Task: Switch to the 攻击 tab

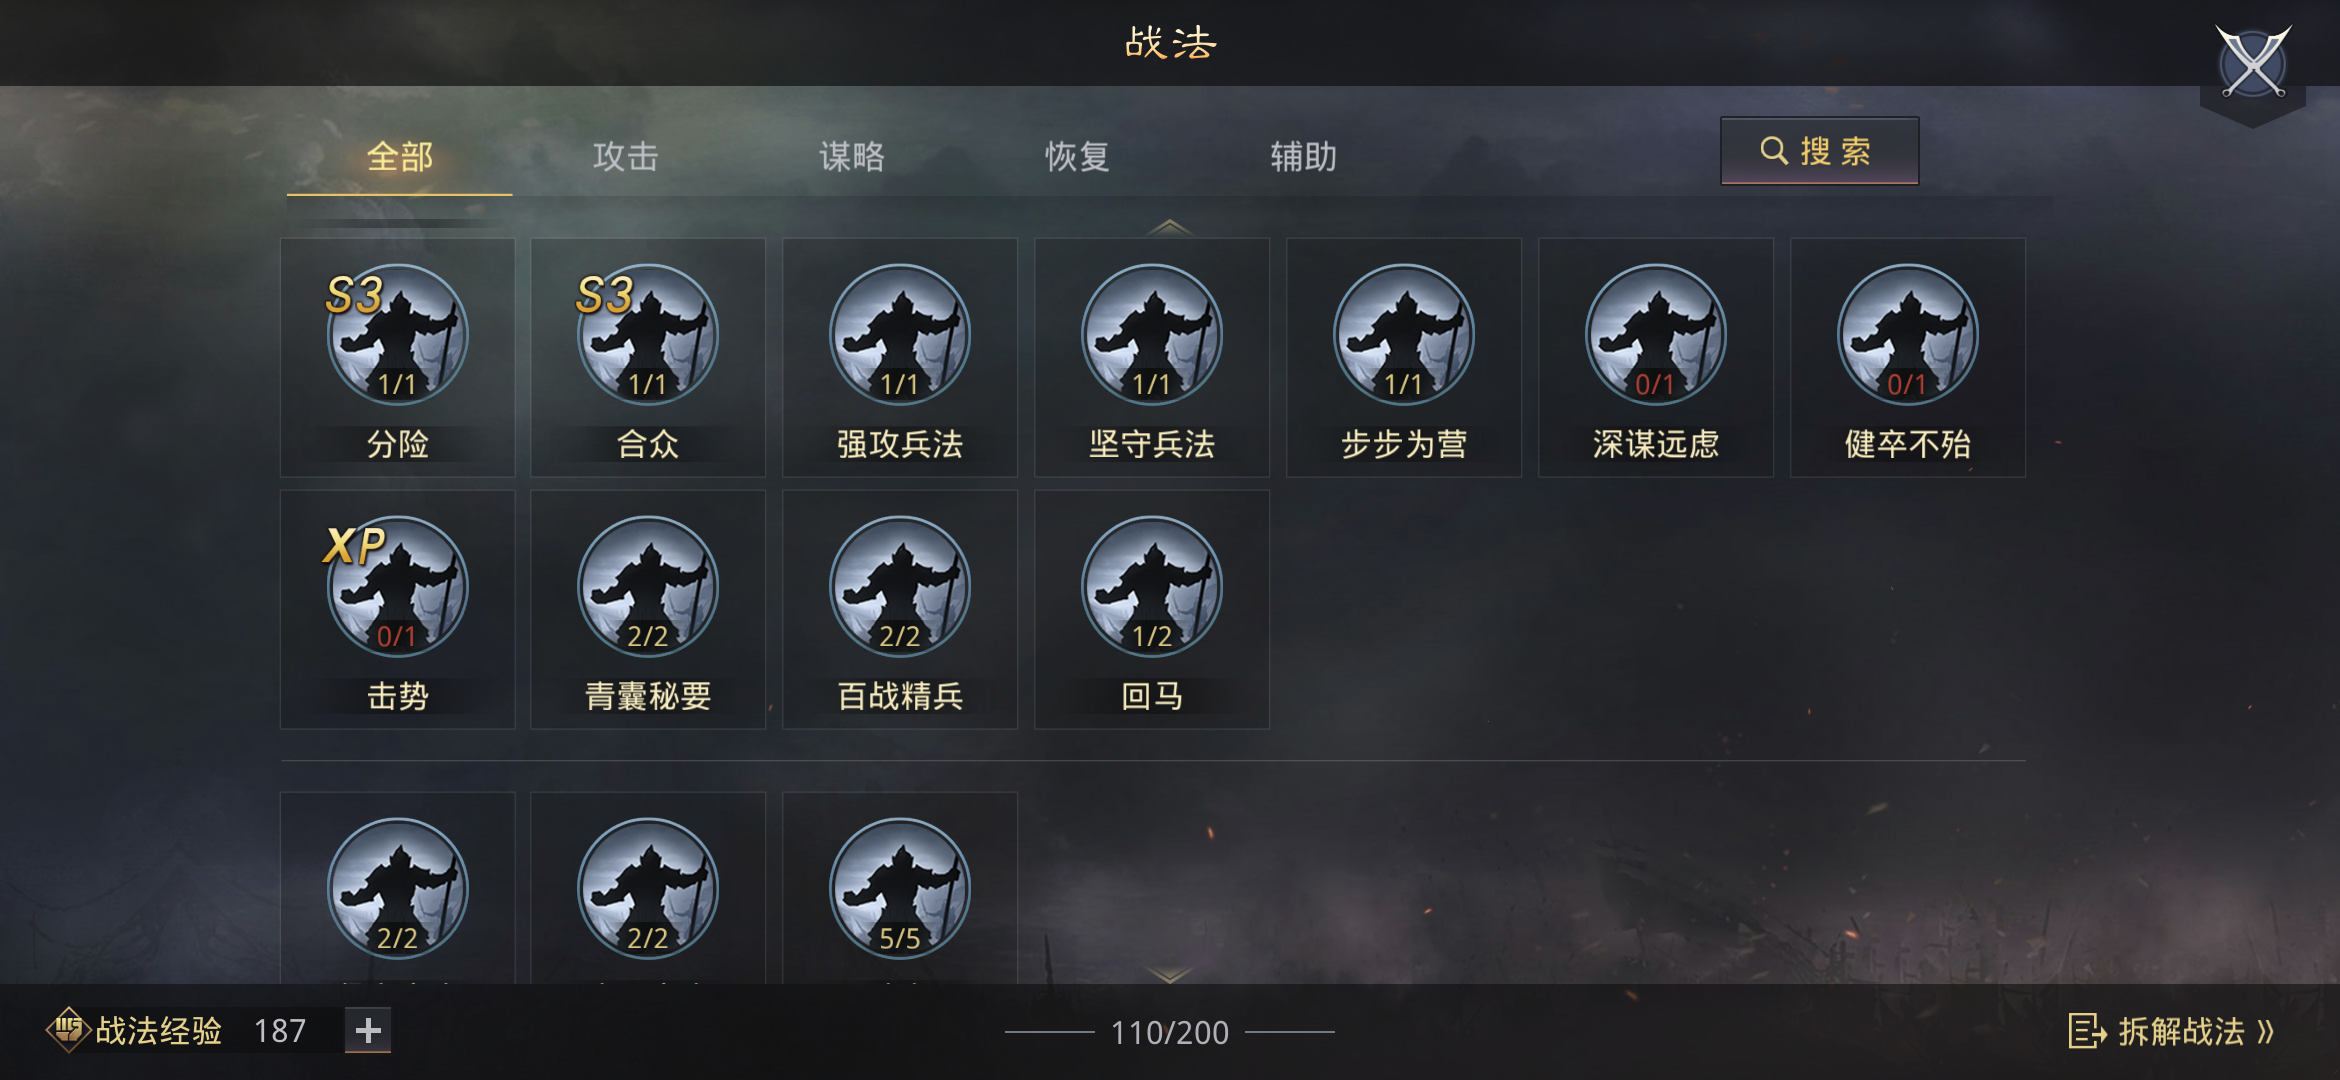Action: pos(626,157)
